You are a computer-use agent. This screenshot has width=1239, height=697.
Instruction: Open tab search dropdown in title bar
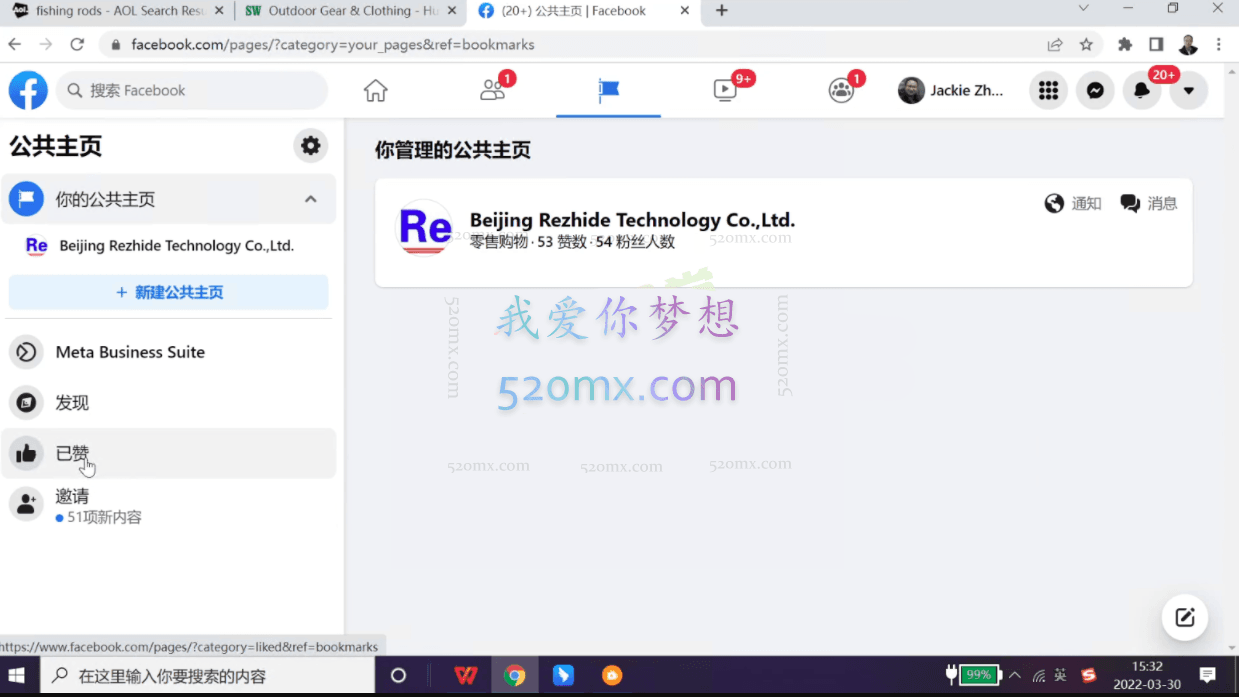click(x=1083, y=8)
